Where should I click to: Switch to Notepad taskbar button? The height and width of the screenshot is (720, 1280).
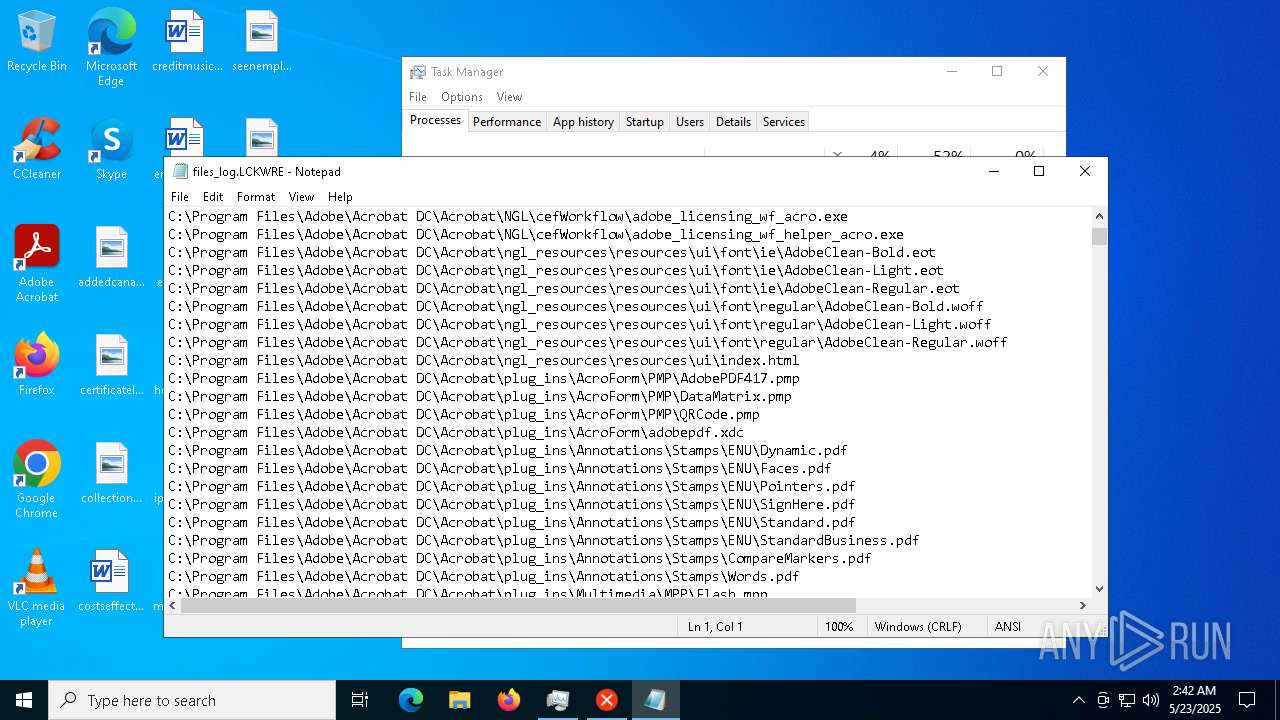pyautogui.click(x=655, y=700)
